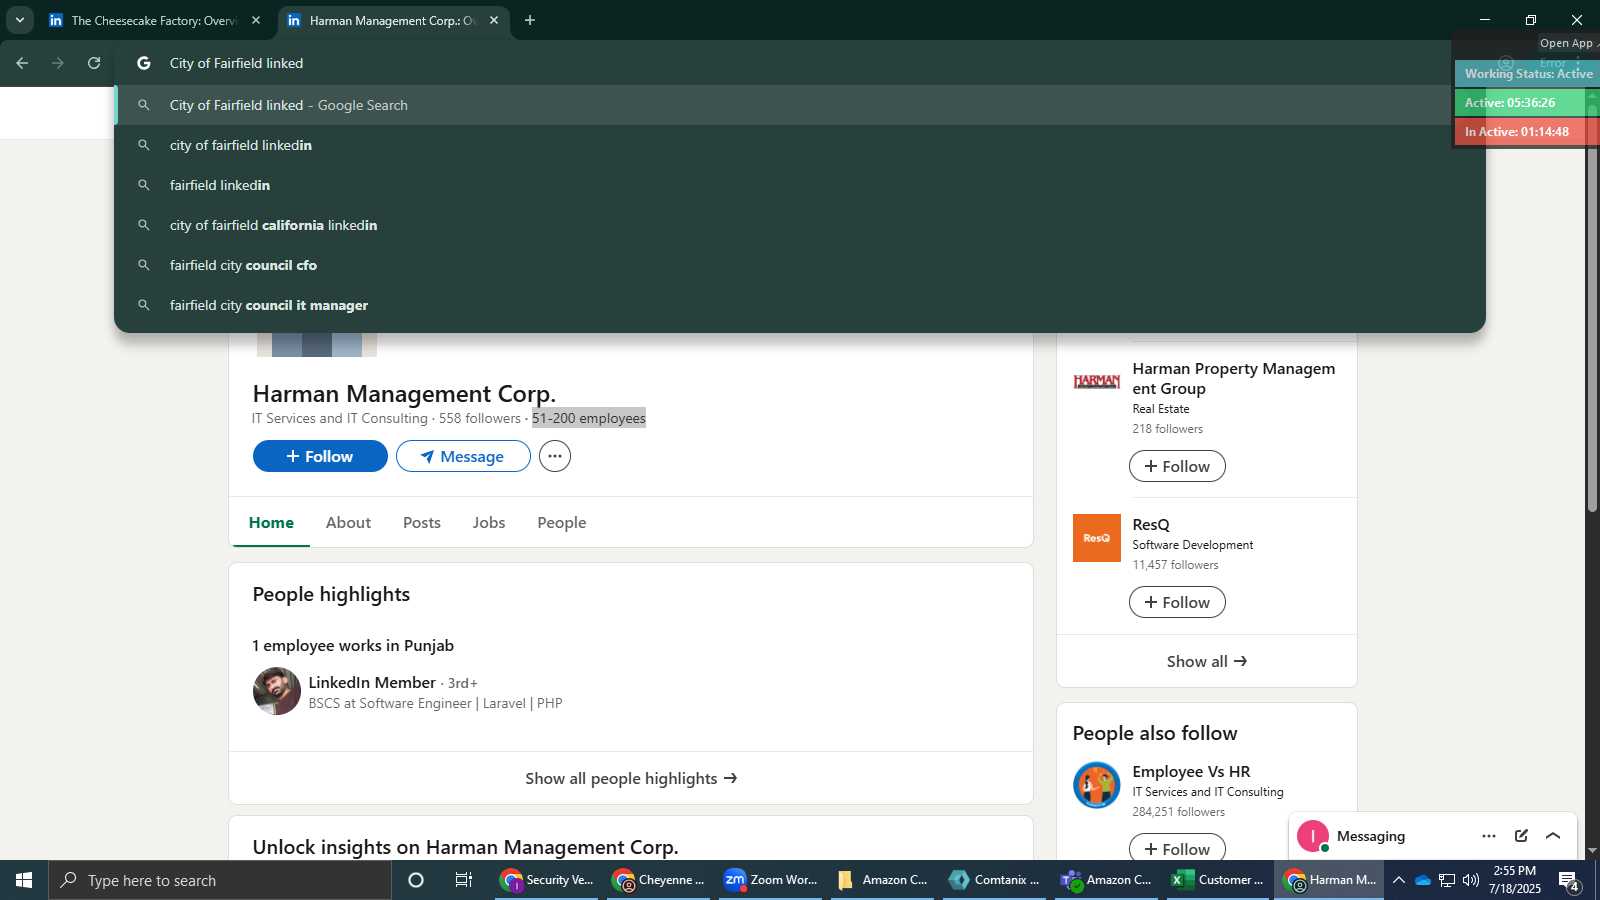Image resolution: width=1600 pixels, height=900 pixels.
Task: Open the Amazon C... folder taskbar item
Action: pyautogui.click(x=883, y=880)
